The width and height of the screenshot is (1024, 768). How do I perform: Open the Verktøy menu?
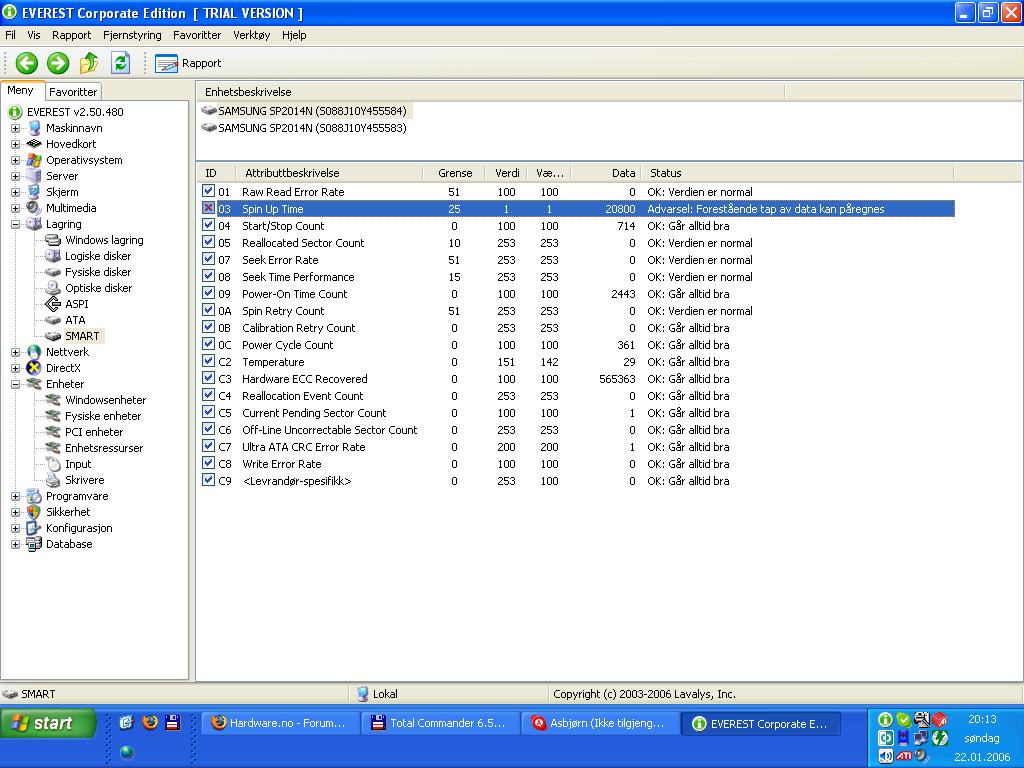click(x=251, y=35)
